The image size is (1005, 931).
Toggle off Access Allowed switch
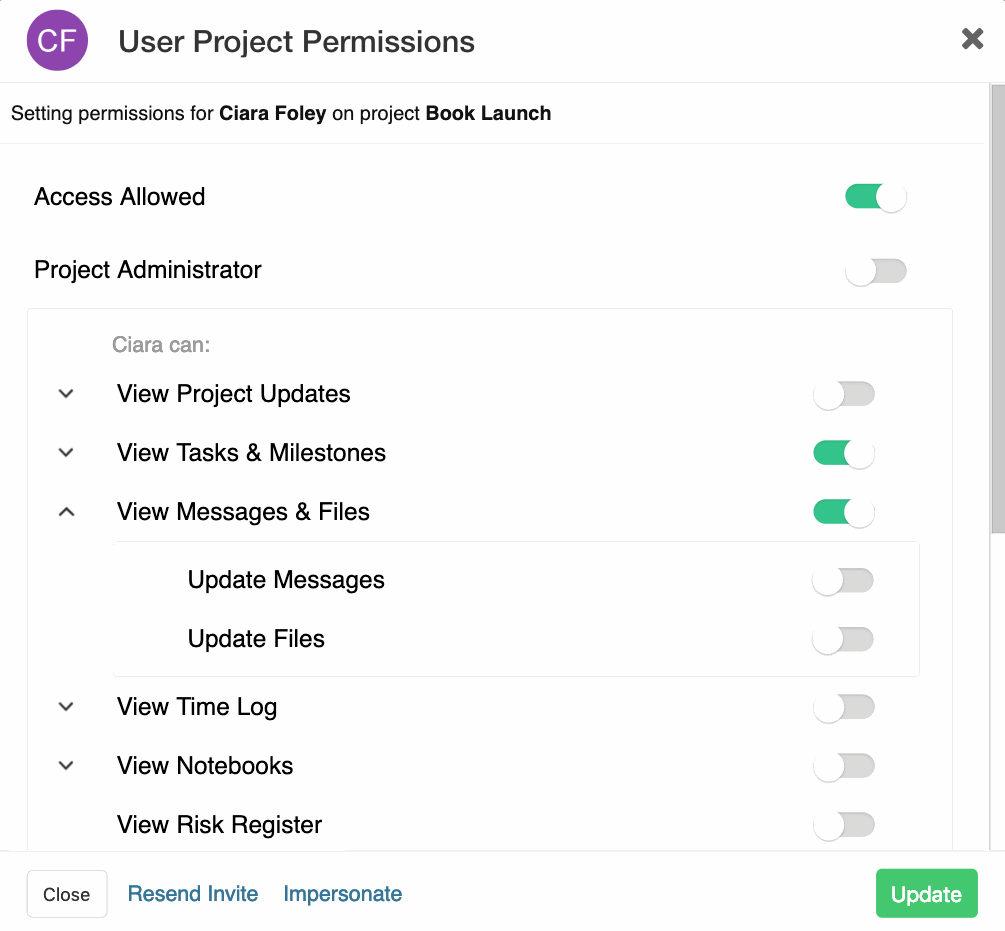point(876,197)
